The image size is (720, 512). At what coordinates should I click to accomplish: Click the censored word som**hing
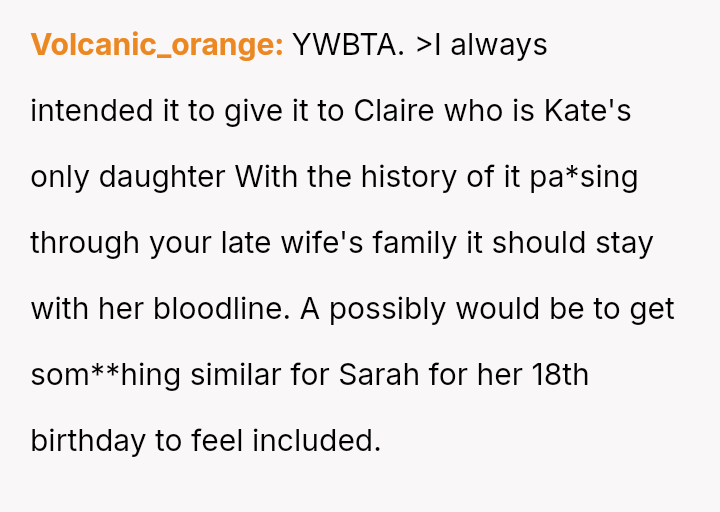[x=105, y=375]
